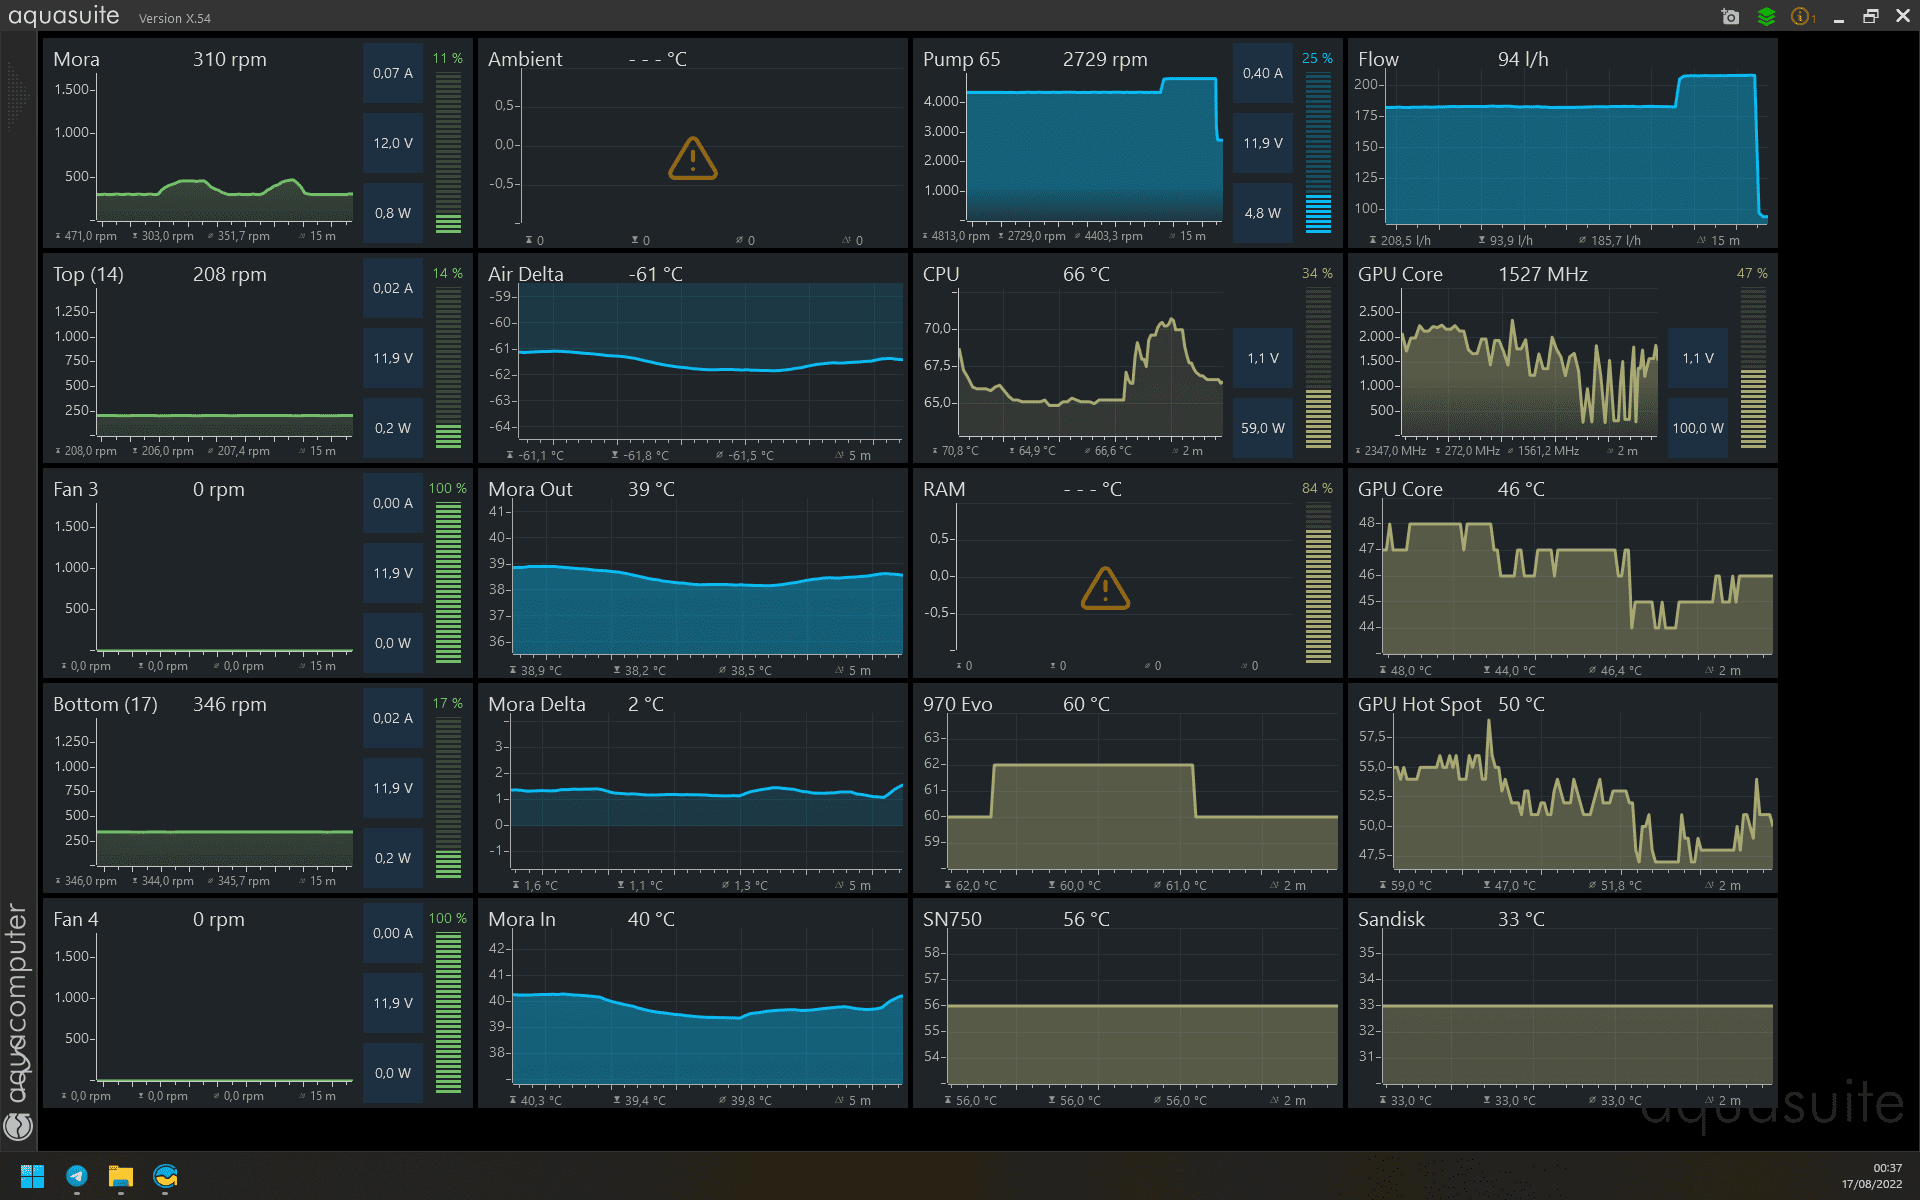Click the aquacomputer logo in the sidebar

[18, 1126]
